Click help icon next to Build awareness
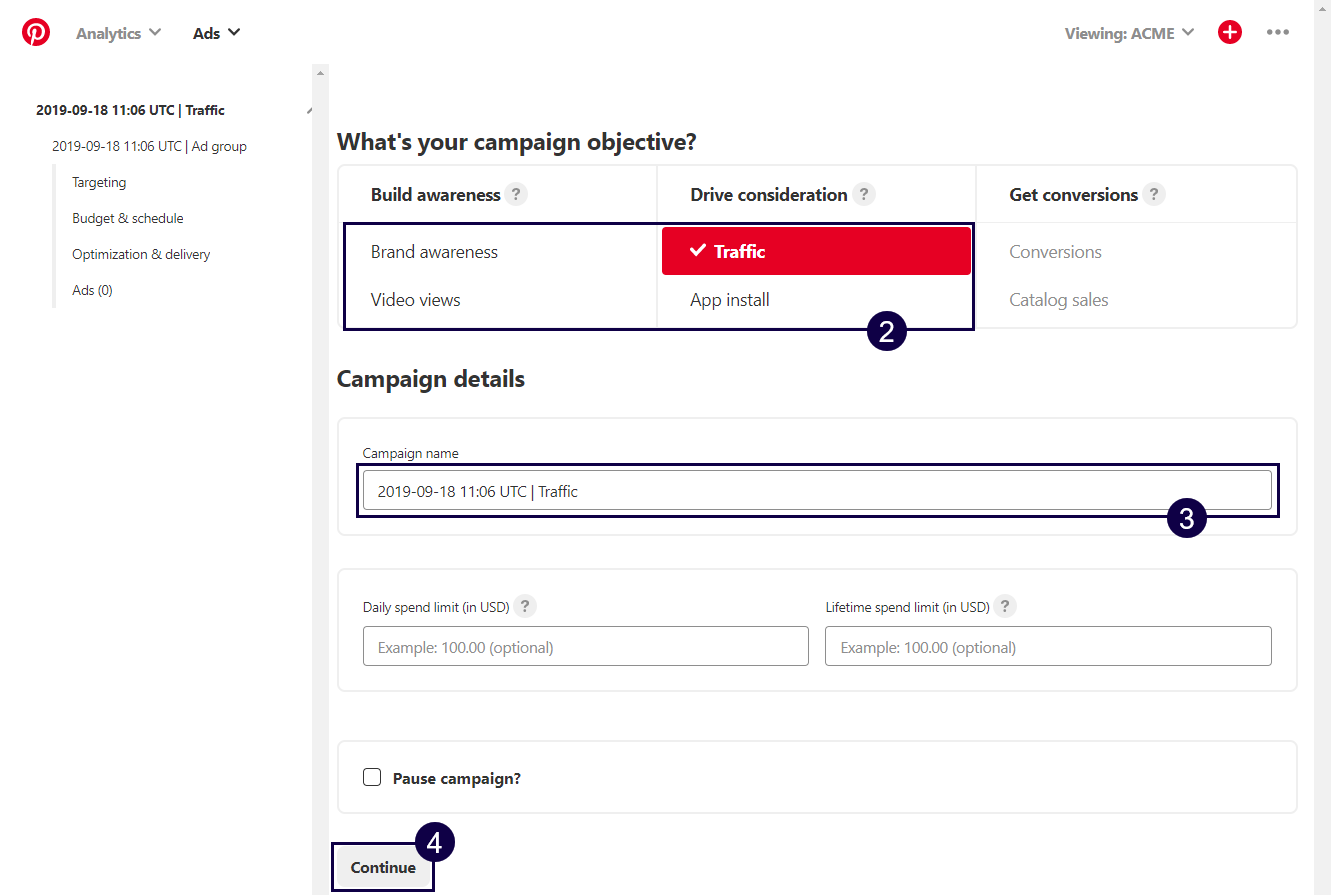 [516, 195]
